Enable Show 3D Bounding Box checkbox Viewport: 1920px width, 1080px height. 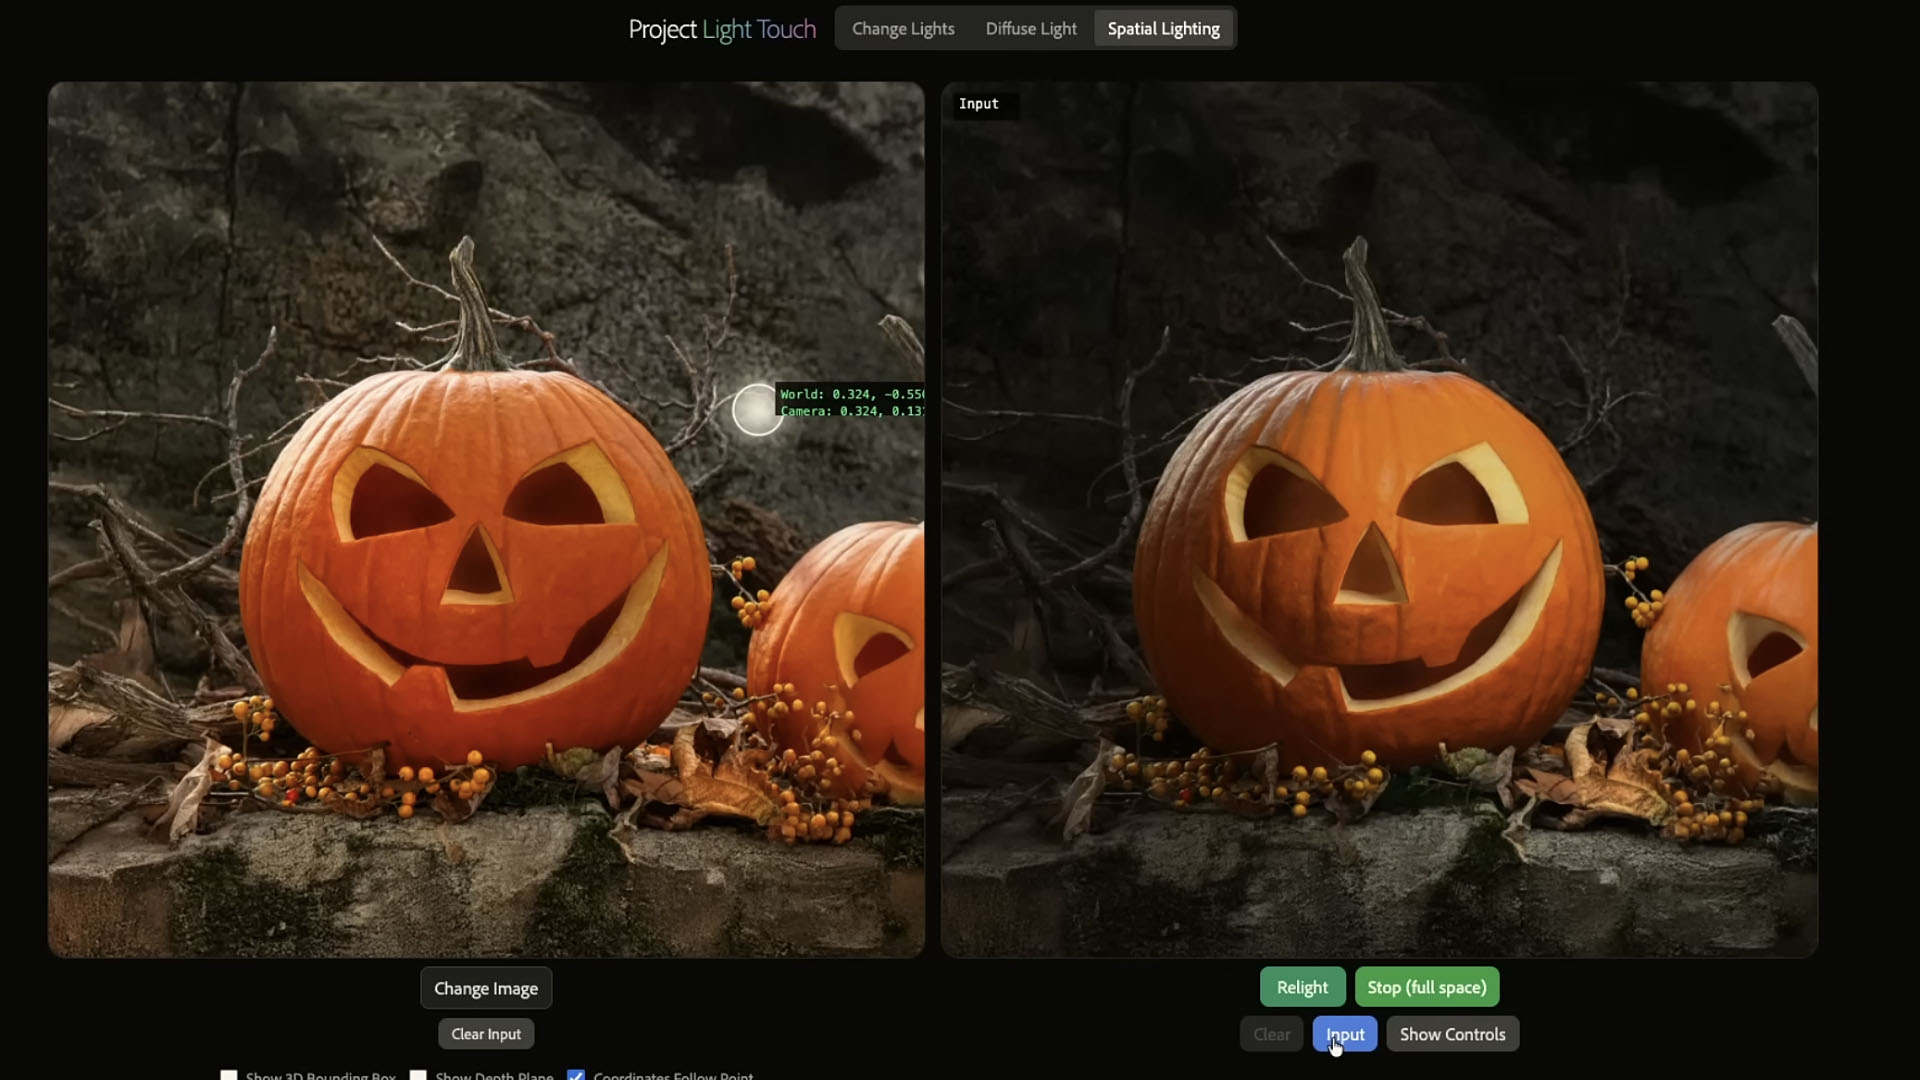pyautogui.click(x=229, y=1076)
